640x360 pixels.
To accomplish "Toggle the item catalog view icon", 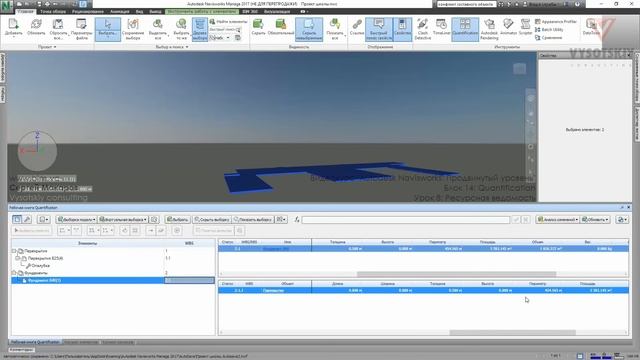I will pyautogui.click(x=17, y=220).
